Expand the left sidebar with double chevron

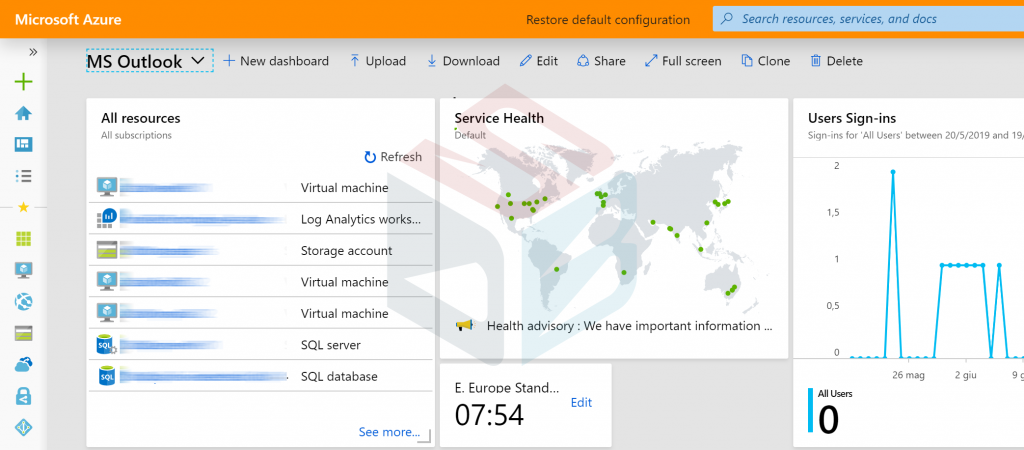[x=33, y=52]
